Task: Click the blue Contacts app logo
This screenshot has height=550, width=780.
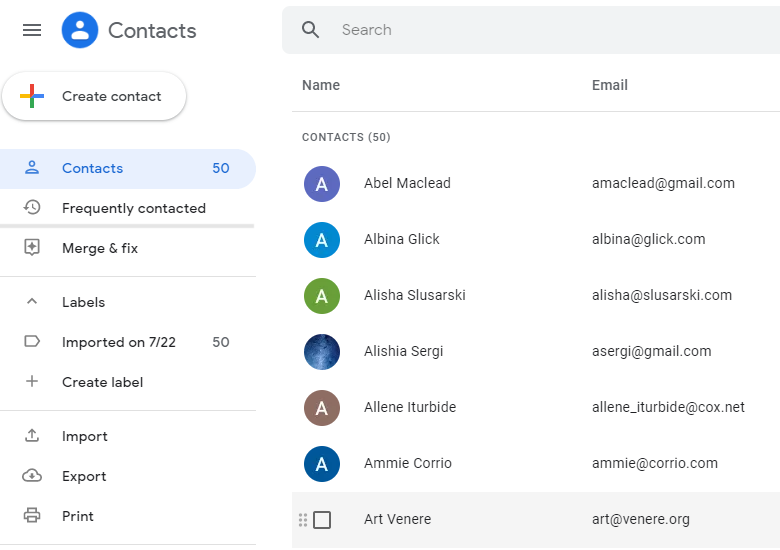Action: point(79,30)
